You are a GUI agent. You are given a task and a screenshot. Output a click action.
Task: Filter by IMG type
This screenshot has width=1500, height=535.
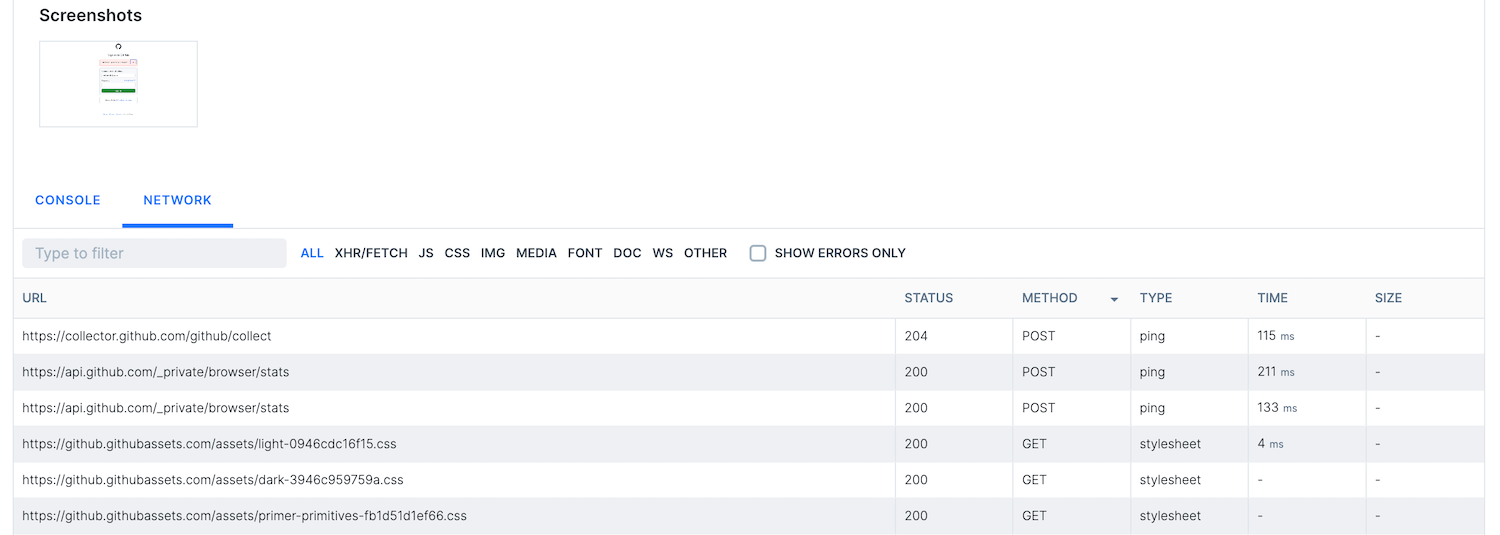pyautogui.click(x=493, y=253)
